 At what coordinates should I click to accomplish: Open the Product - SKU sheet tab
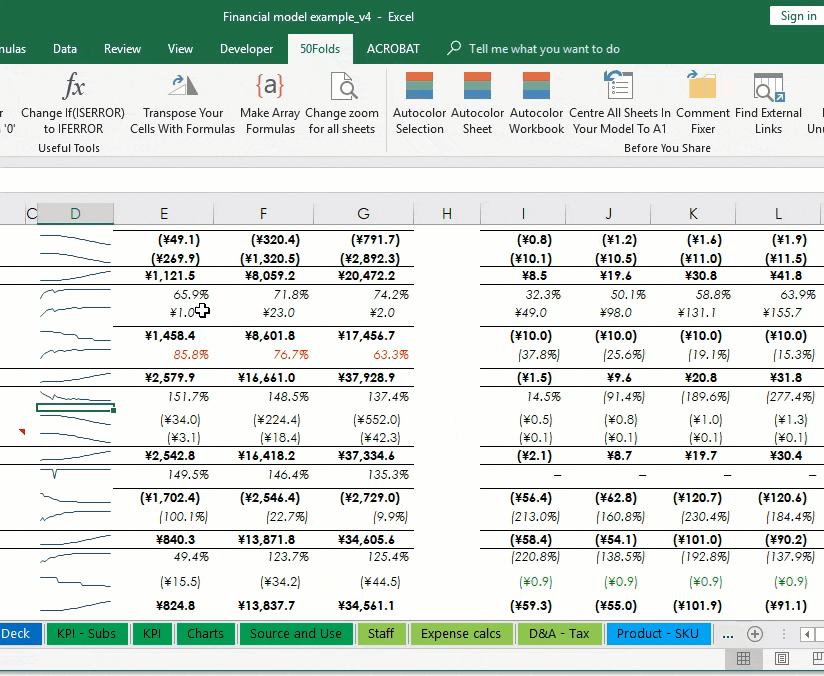coord(658,634)
